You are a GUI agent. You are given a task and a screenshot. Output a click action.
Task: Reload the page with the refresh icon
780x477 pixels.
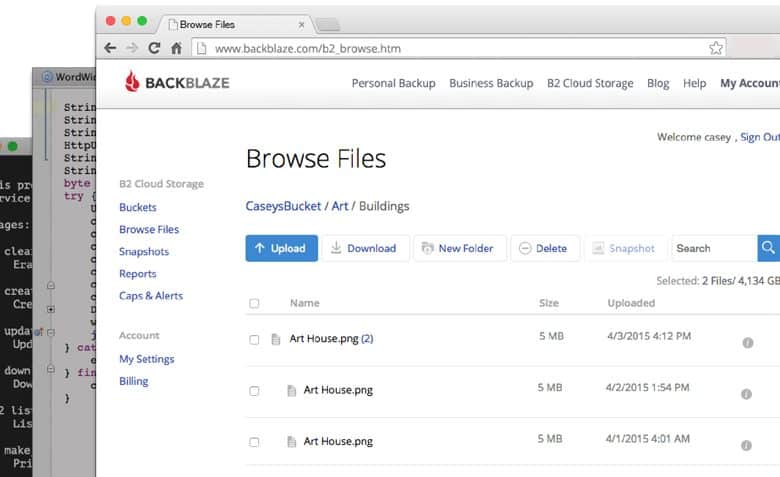(x=154, y=48)
